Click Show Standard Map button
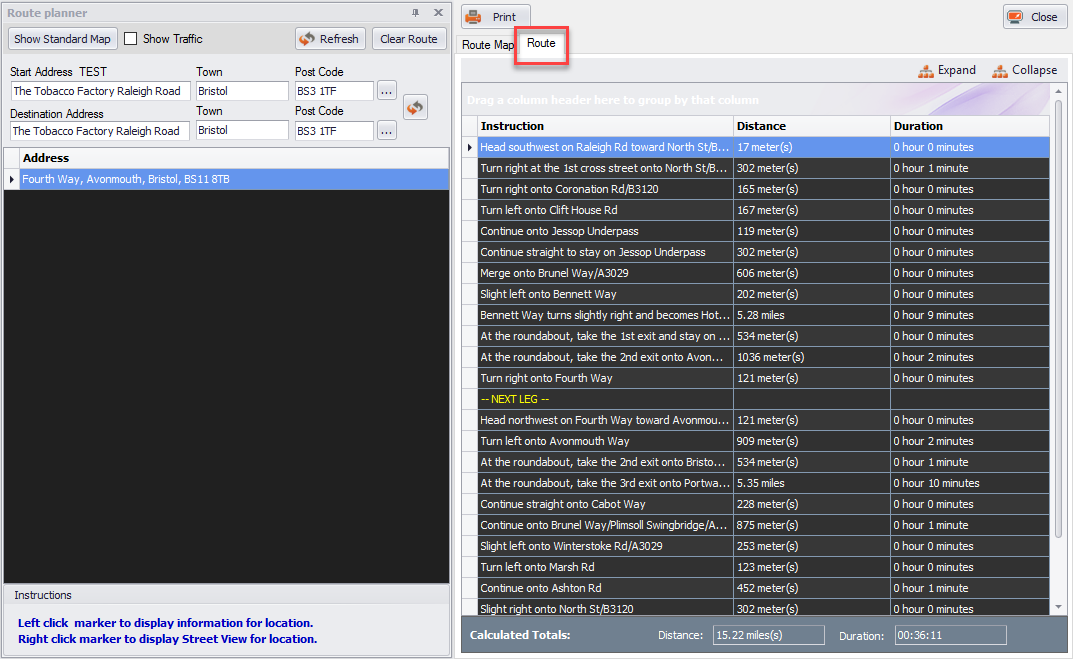The image size is (1073, 659). tap(62, 39)
